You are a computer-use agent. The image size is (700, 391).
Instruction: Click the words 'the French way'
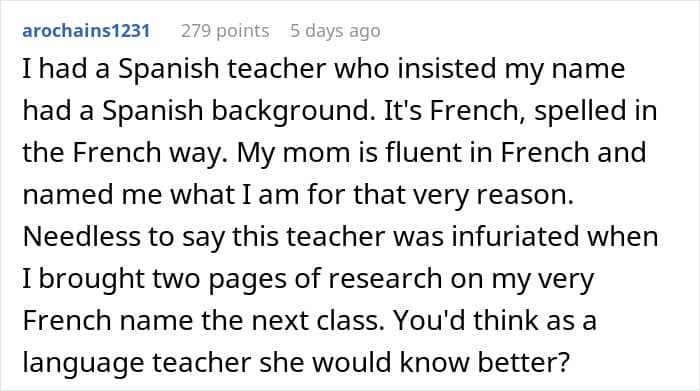point(122,153)
